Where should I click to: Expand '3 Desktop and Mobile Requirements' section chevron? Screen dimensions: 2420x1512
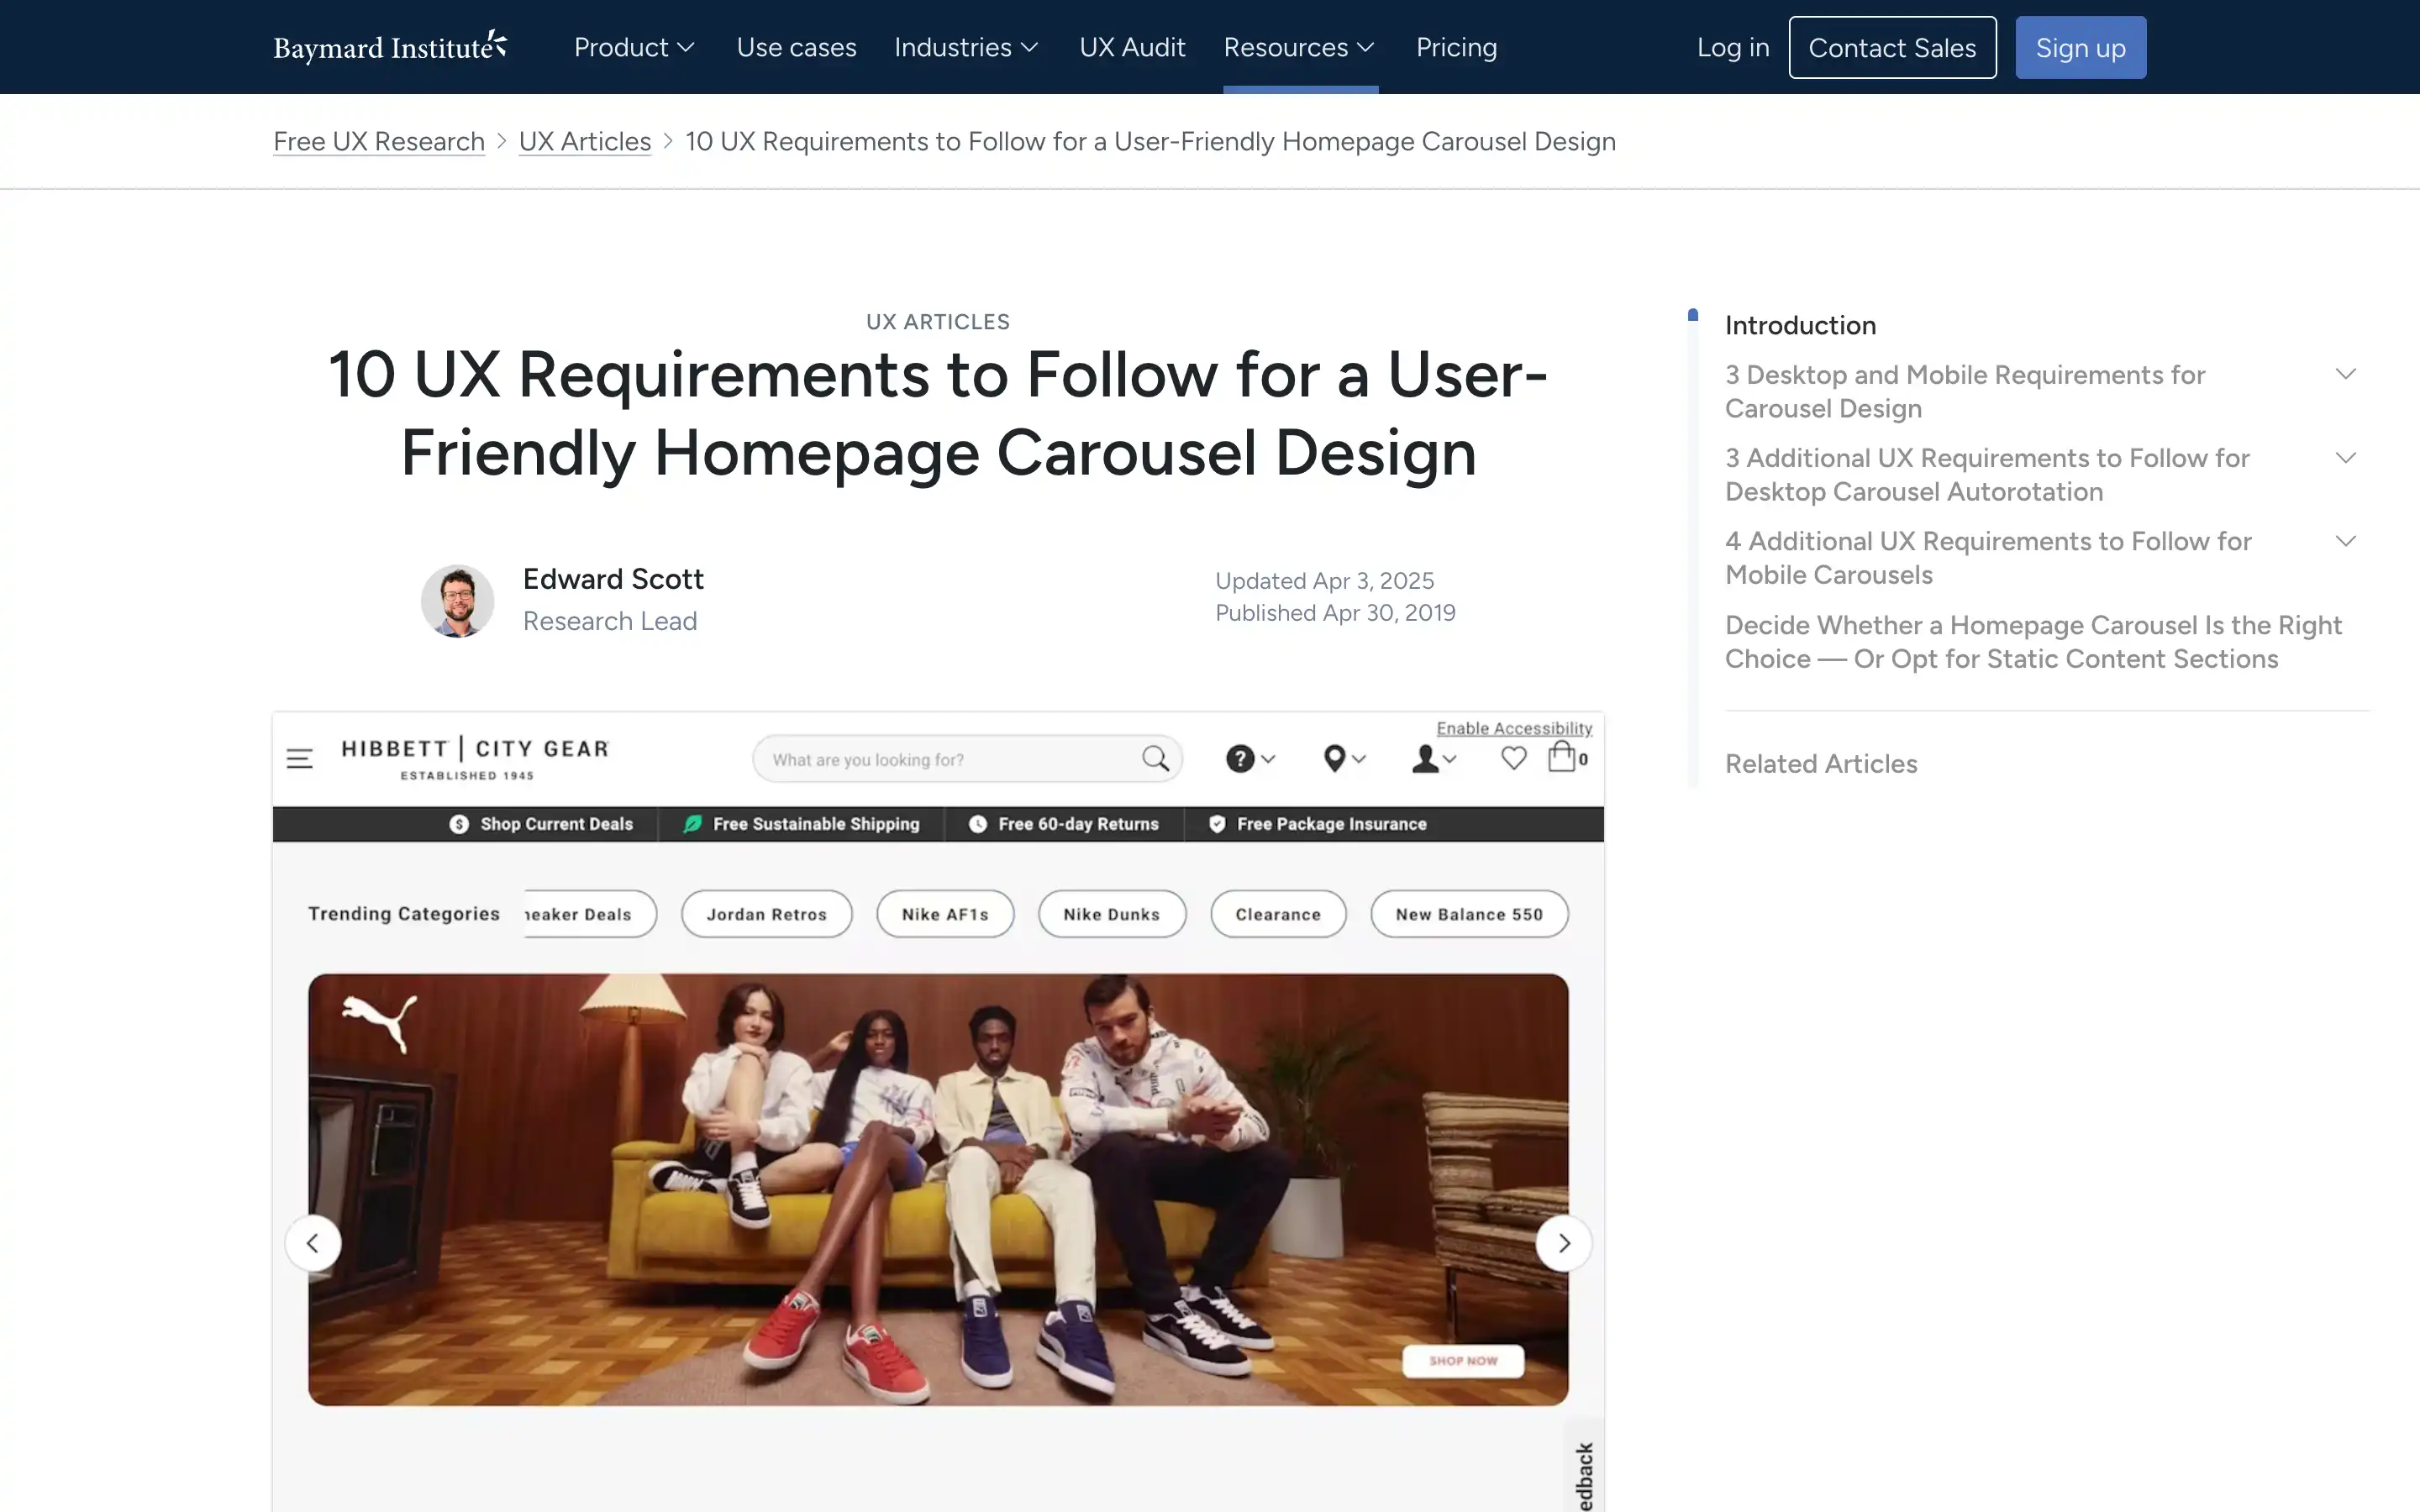[x=2346, y=374]
